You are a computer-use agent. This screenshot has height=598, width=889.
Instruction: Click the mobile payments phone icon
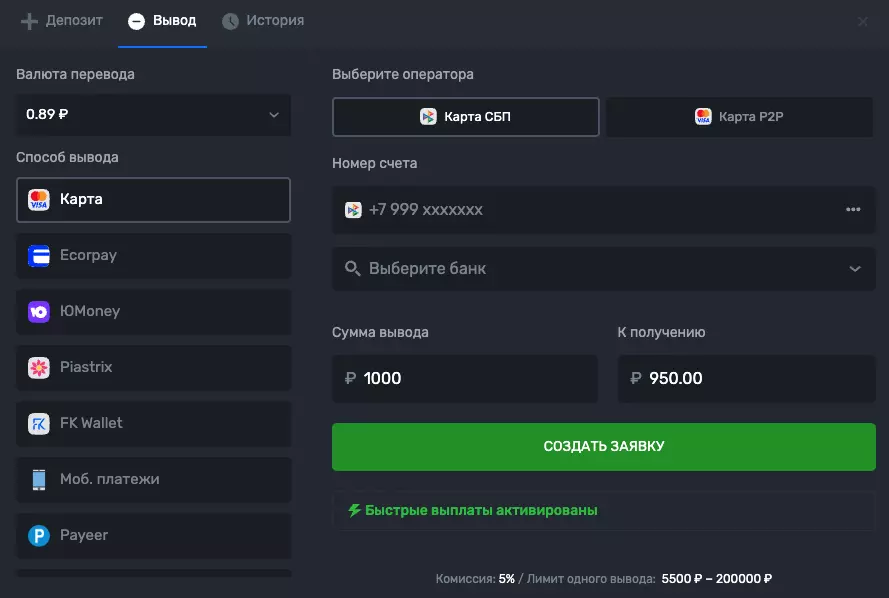click(39, 479)
